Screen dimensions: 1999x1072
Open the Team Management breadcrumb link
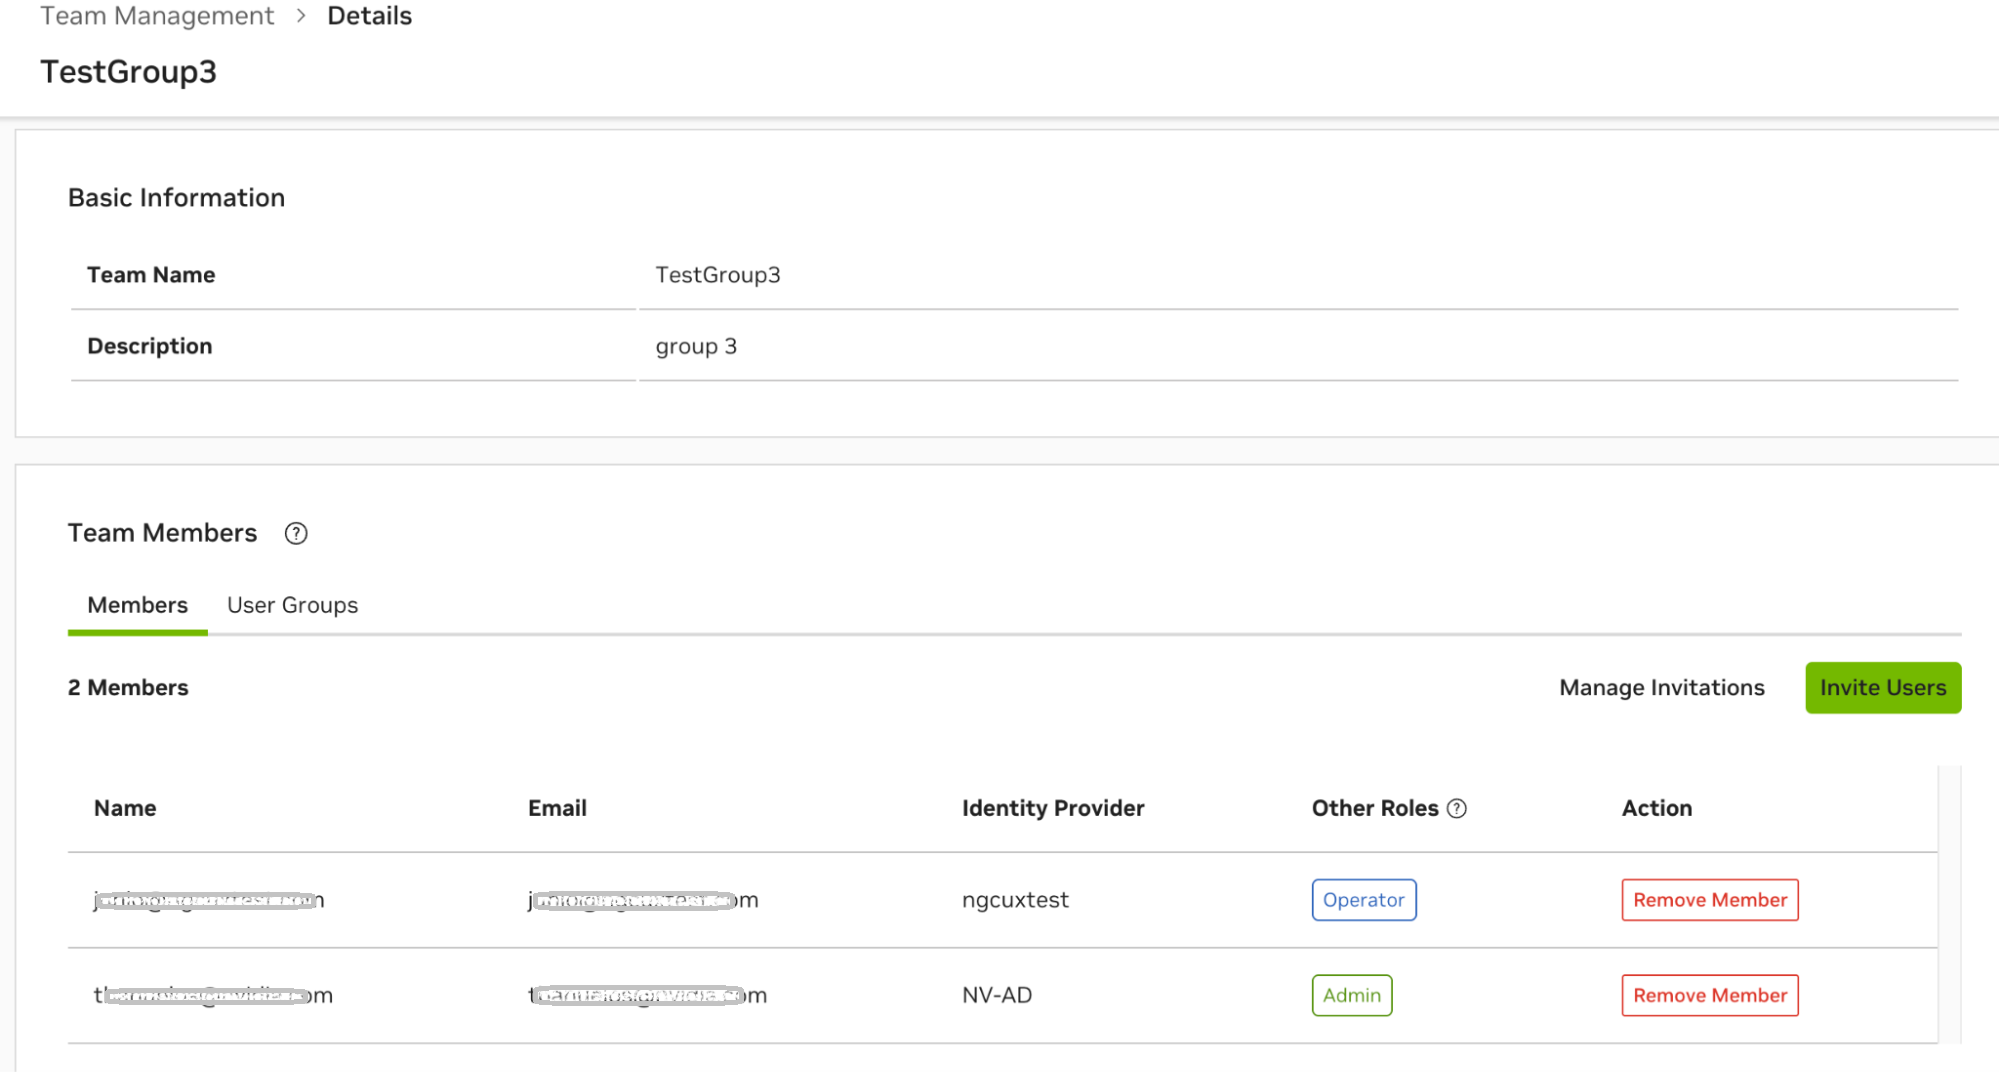(x=156, y=15)
